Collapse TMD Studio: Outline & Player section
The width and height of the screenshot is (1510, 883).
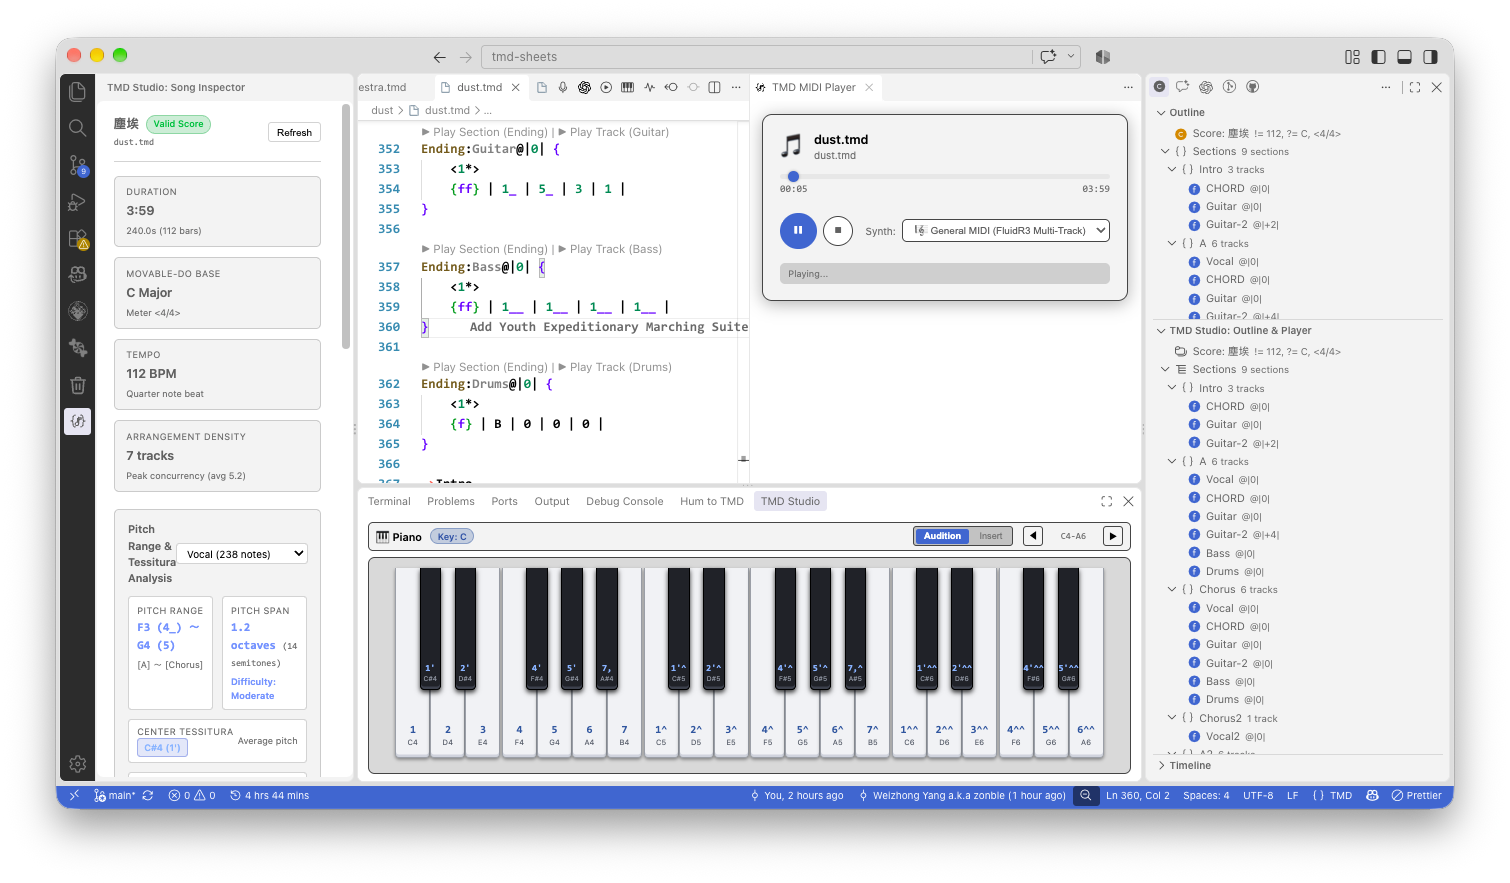[x=1240, y=330]
